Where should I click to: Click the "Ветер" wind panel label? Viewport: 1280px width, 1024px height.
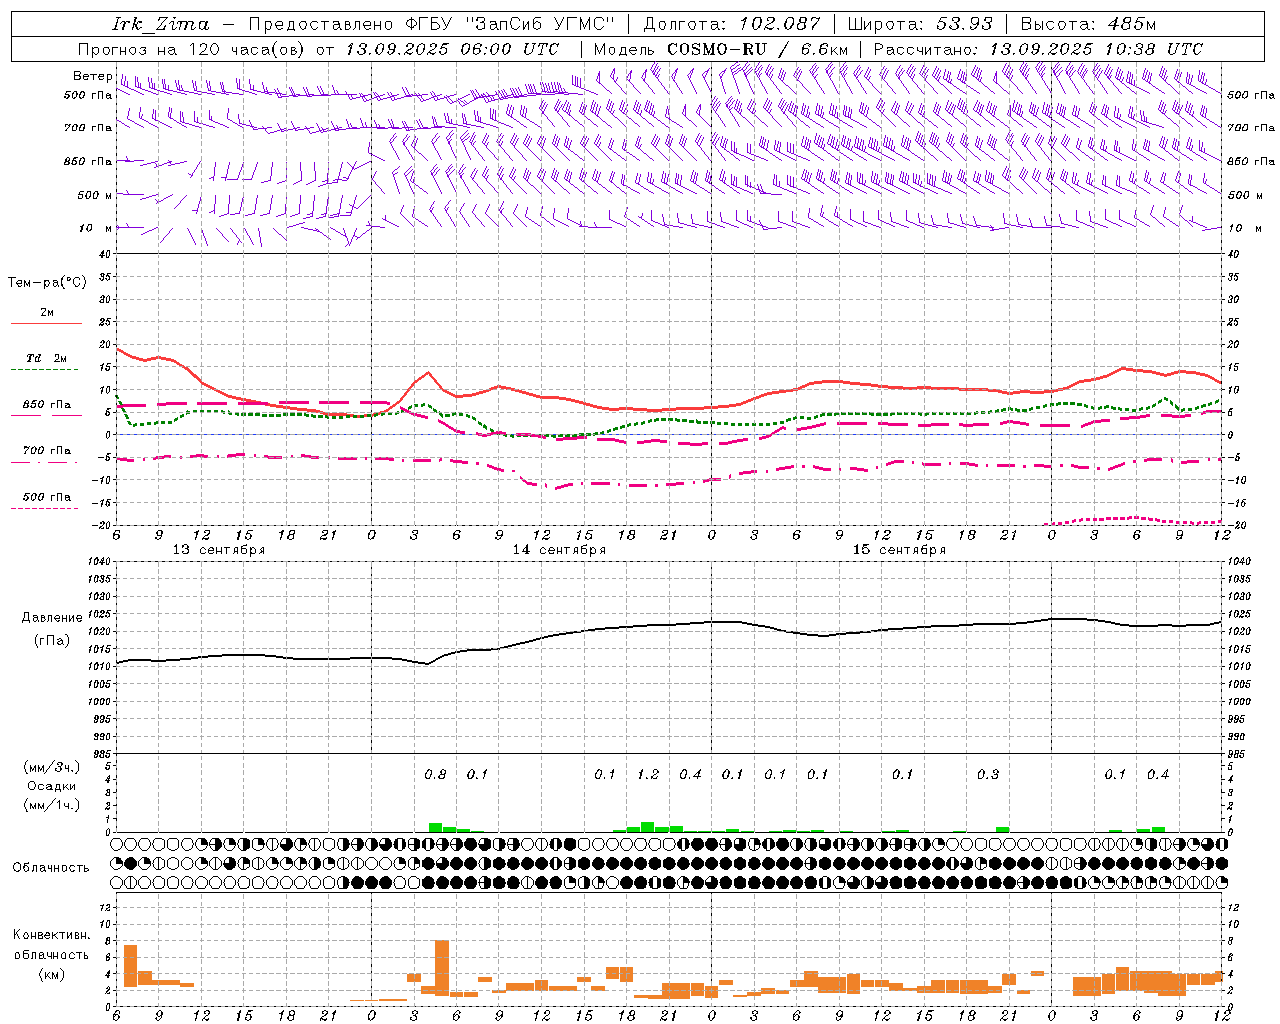92,76
